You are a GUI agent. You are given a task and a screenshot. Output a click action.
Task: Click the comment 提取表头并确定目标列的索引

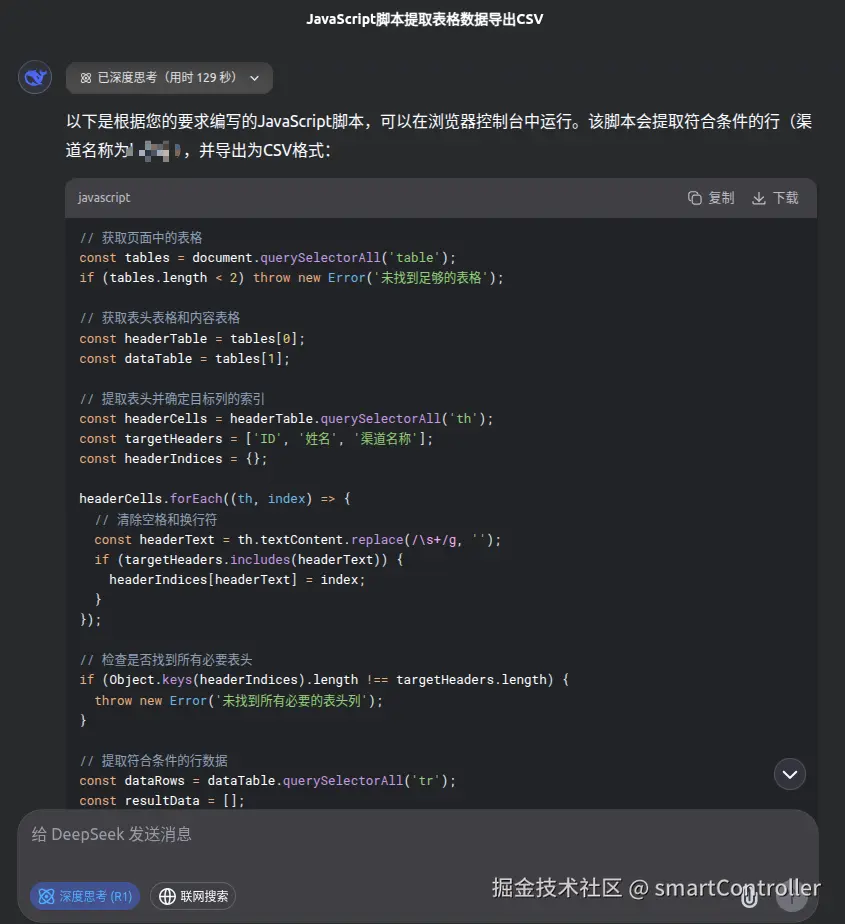pyautogui.click(x=172, y=398)
